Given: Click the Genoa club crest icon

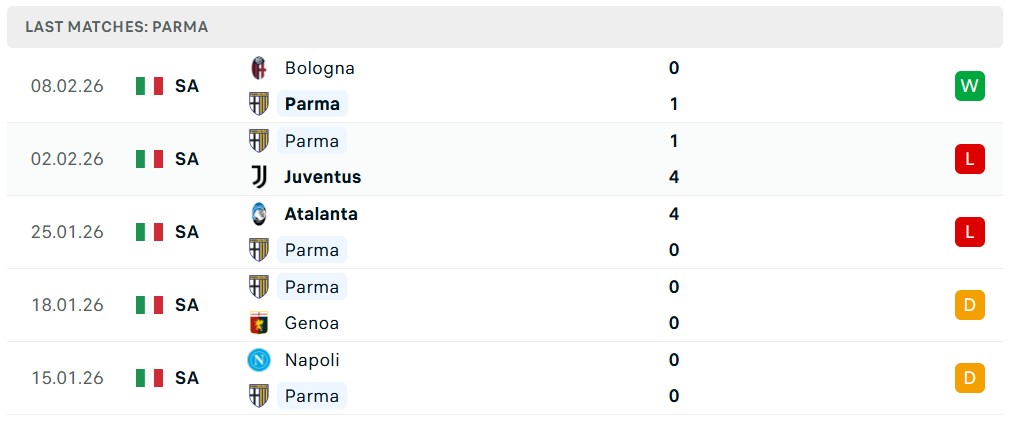Looking at the screenshot, I should point(259,323).
